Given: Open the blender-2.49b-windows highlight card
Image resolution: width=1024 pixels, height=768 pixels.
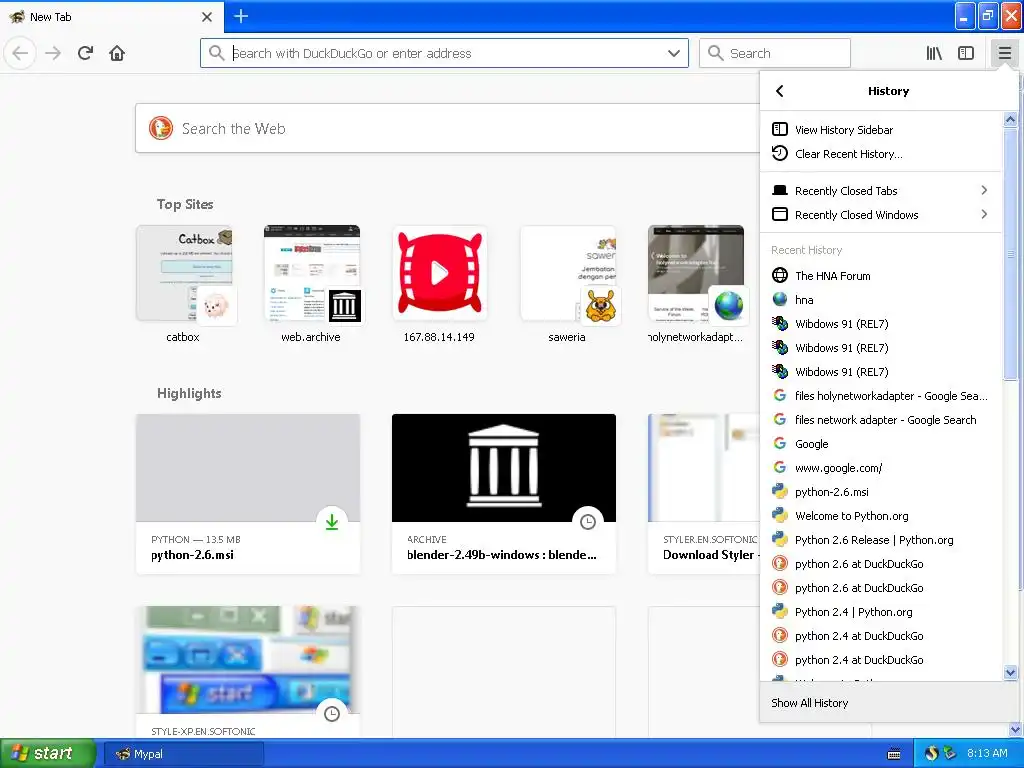Looking at the screenshot, I should click(x=504, y=494).
